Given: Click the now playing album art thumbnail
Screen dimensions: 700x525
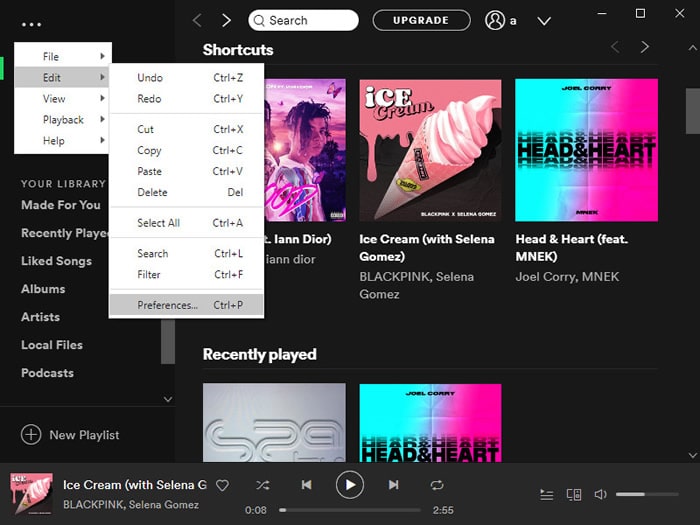Looking at the screenshot, I should (x=31, y=494).
